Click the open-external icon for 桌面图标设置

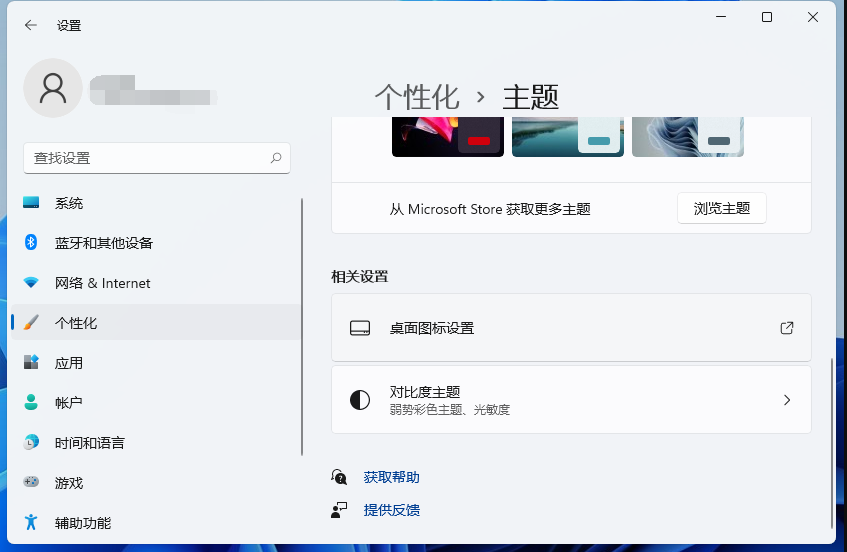click(x=787, y=328)
